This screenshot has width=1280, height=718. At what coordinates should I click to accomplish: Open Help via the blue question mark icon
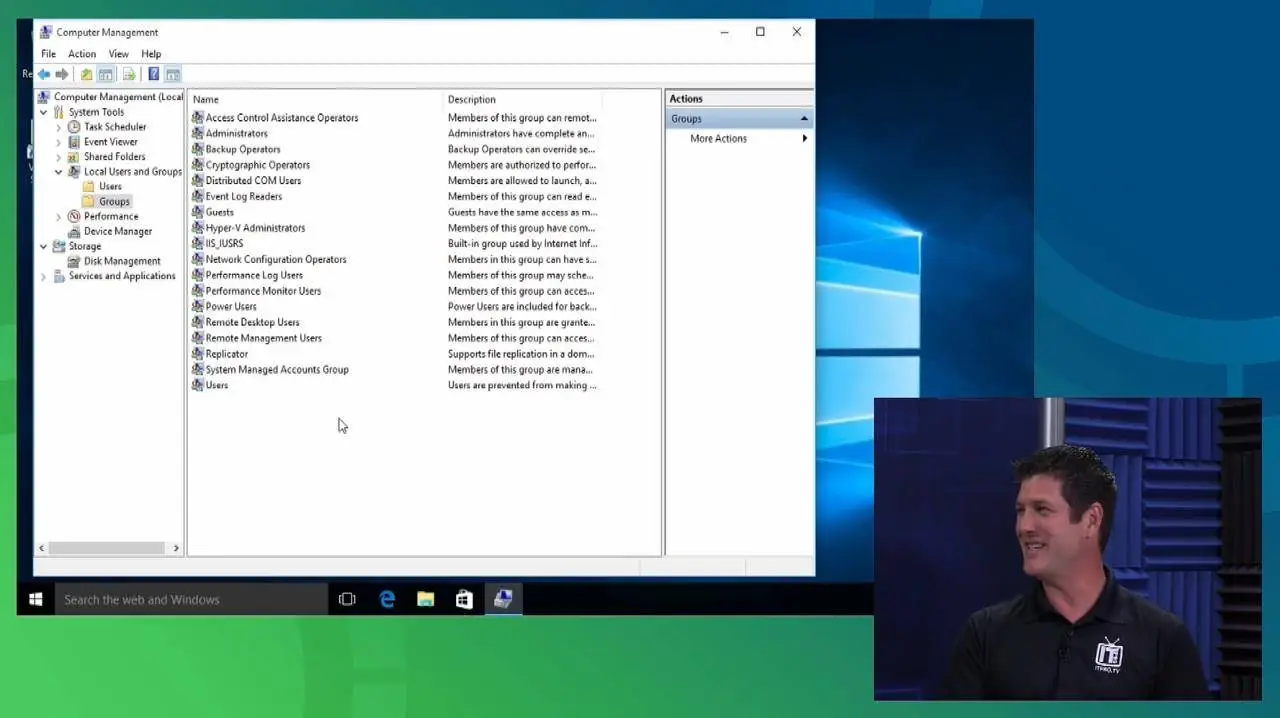pyautogui.click(x=153, y=74)
